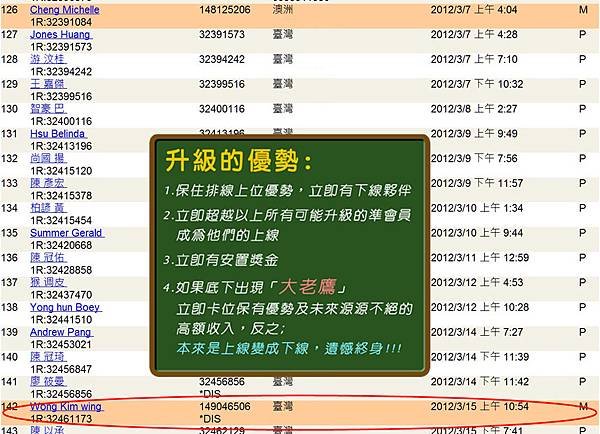Open the Yong hun Boey member link

(66, 307)
